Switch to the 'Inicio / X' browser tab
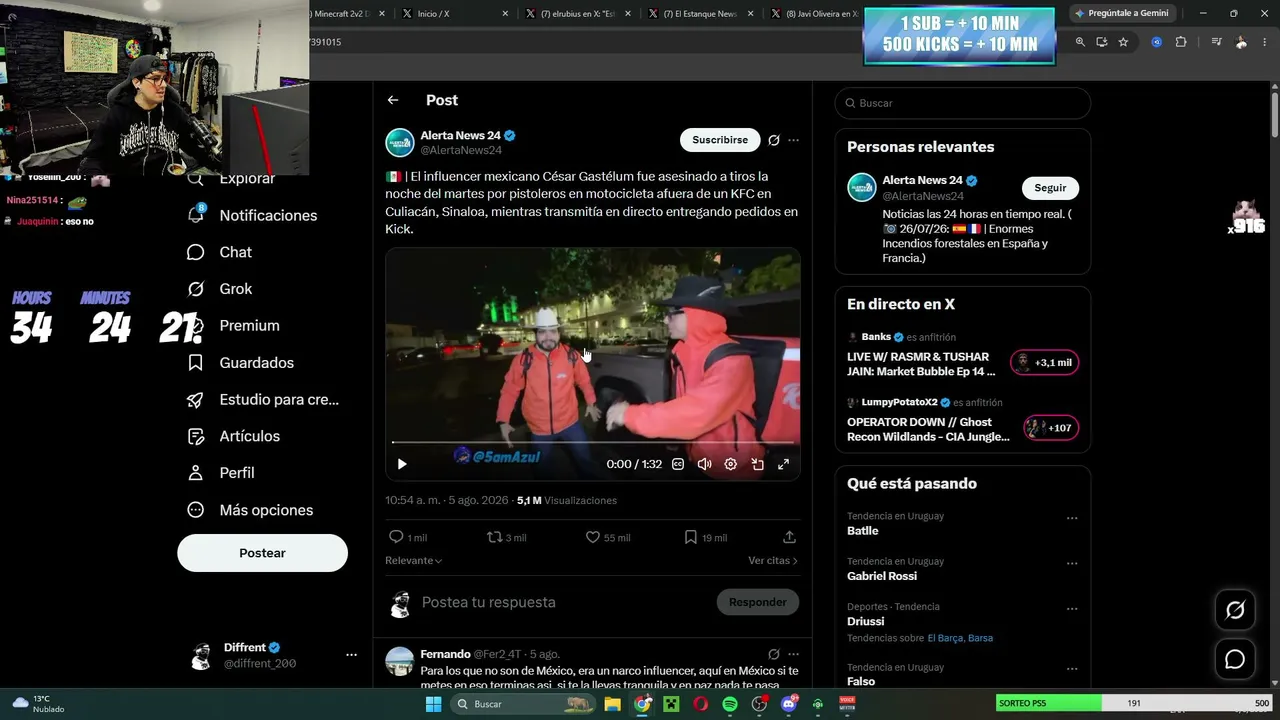Screen dimensions: 1280x720 tap(454, 14)
